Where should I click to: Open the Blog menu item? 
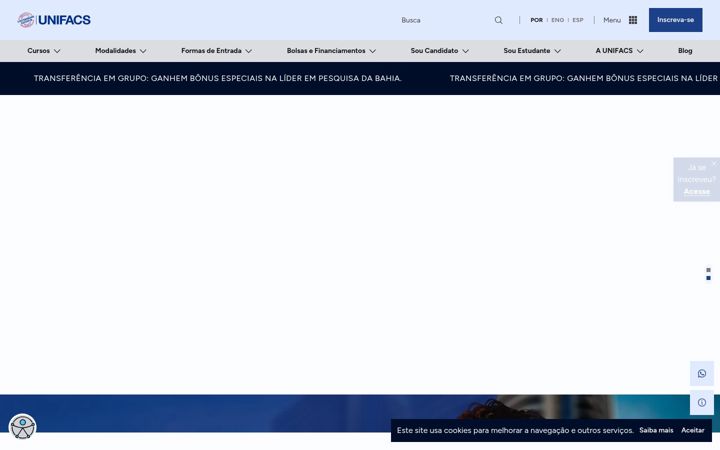pos(685,51)
